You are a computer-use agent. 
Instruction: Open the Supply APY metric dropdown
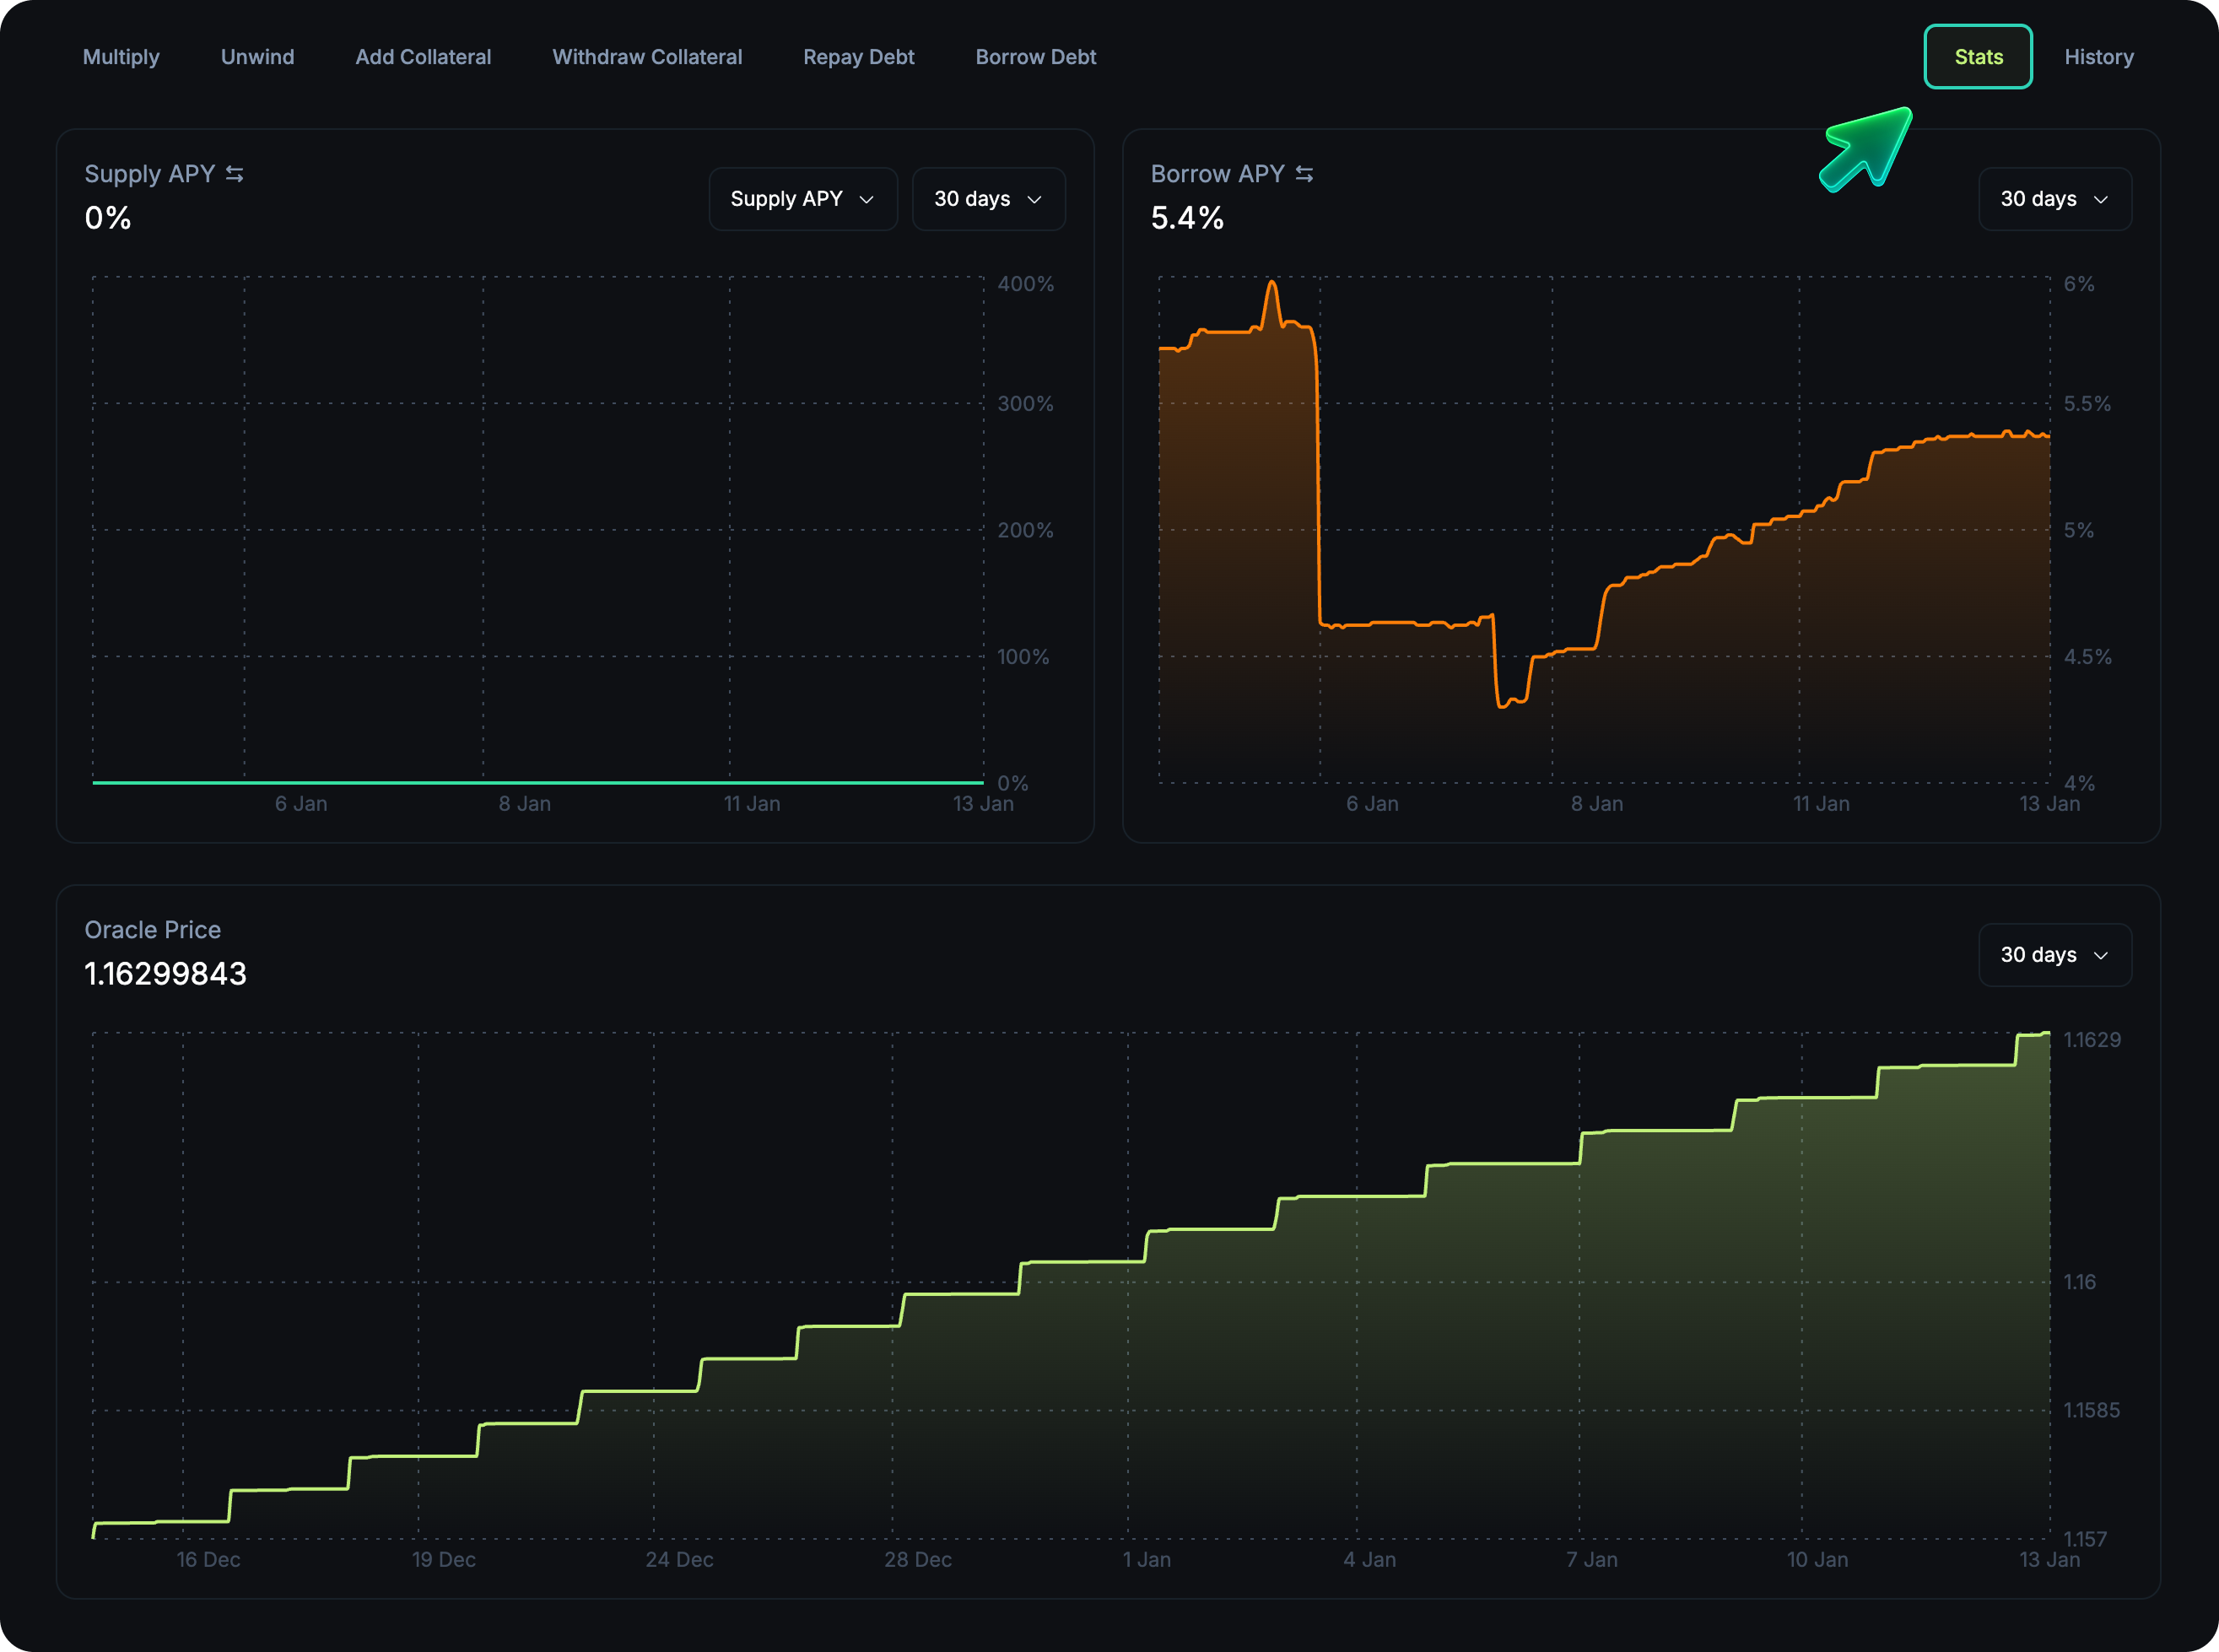click(x=802, y=199)
